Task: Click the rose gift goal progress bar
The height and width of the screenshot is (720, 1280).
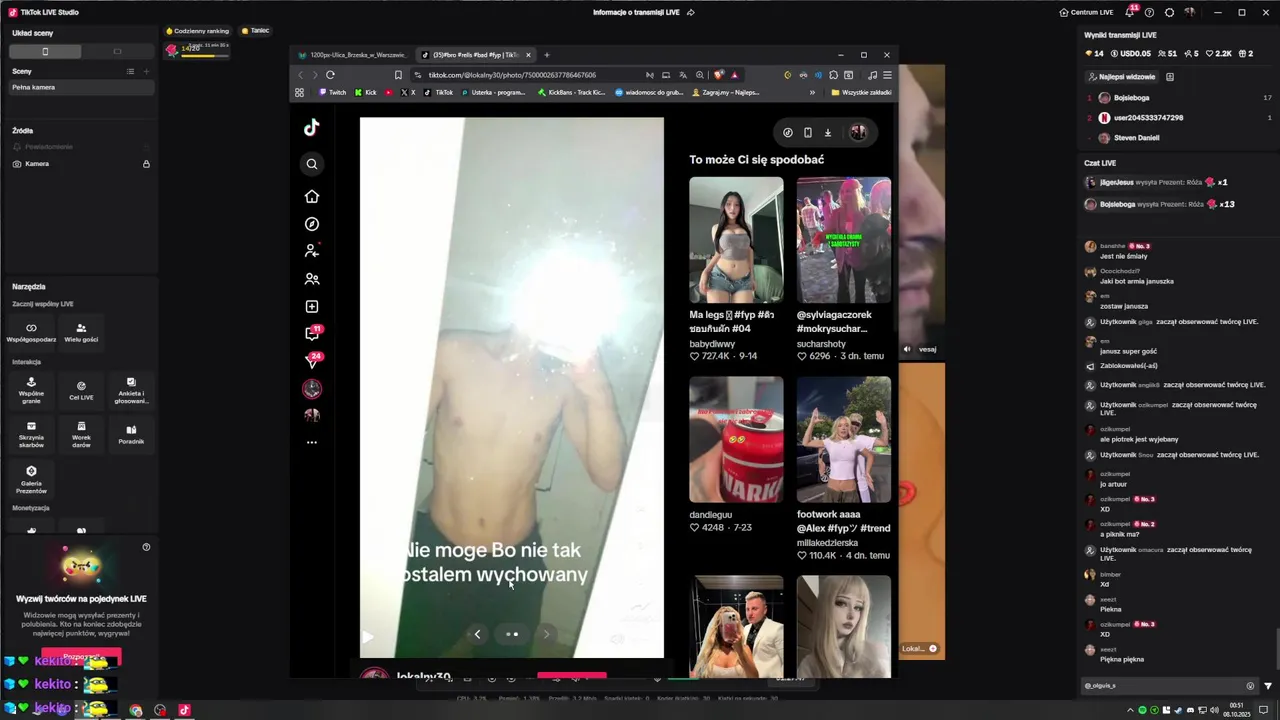Action: pos(204,55)
